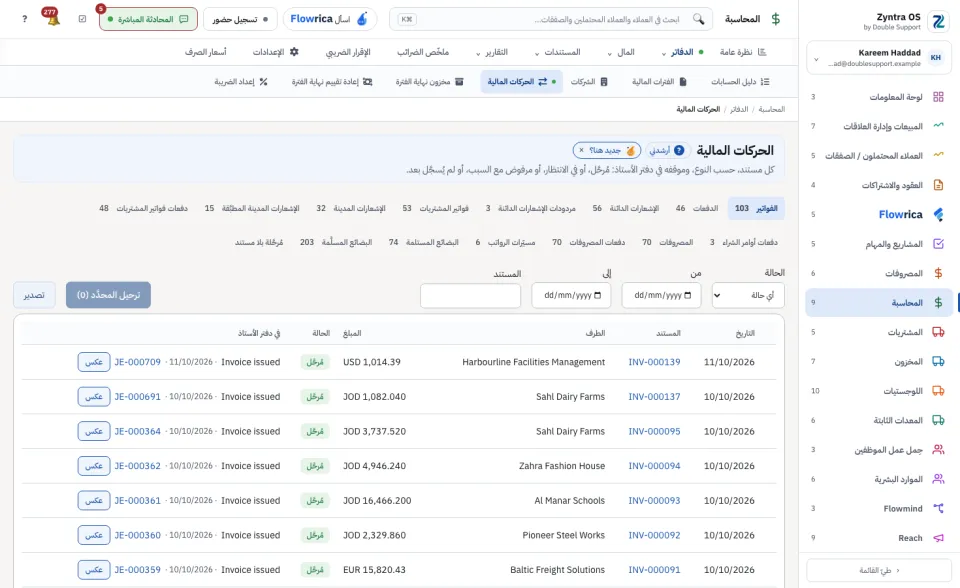The image size is (960, 588).
Task: Open the إلى date picker
Action: point(571,295)
